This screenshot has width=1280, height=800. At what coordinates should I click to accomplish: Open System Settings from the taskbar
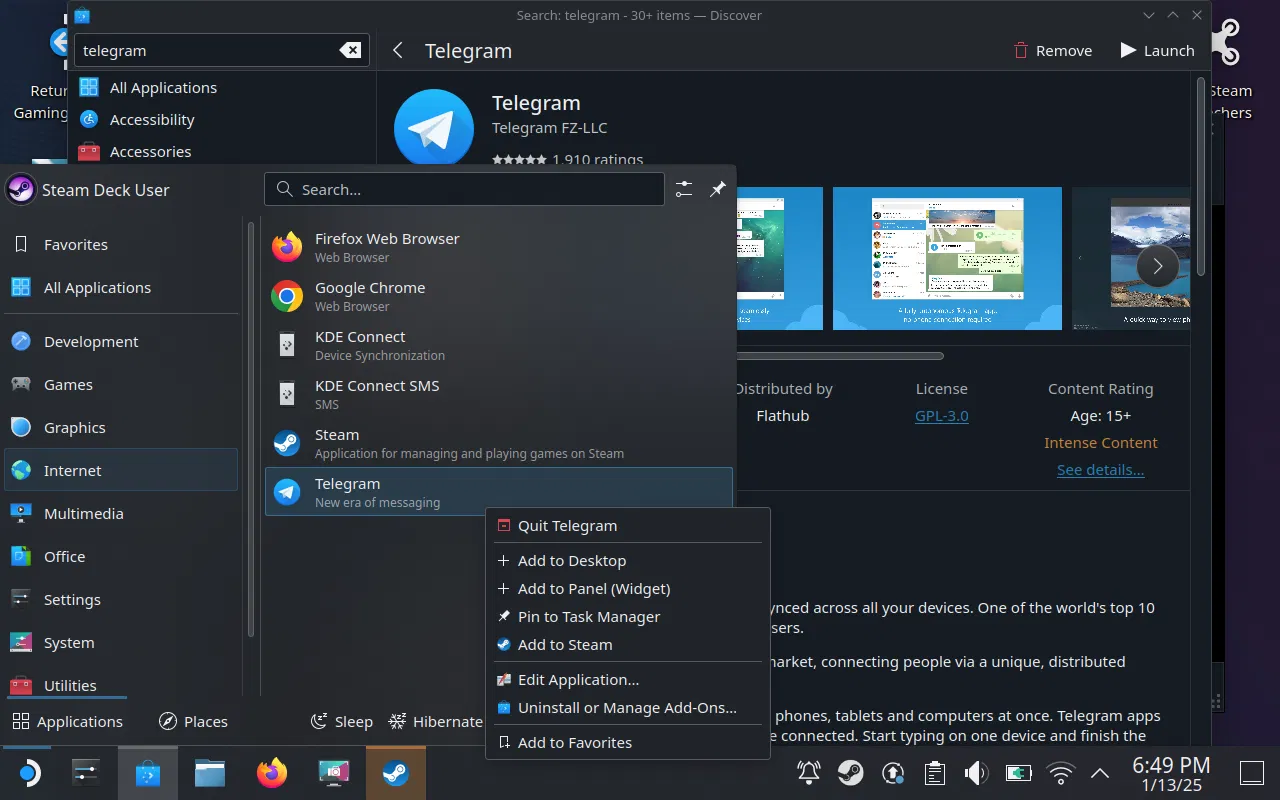click(86, 773)
